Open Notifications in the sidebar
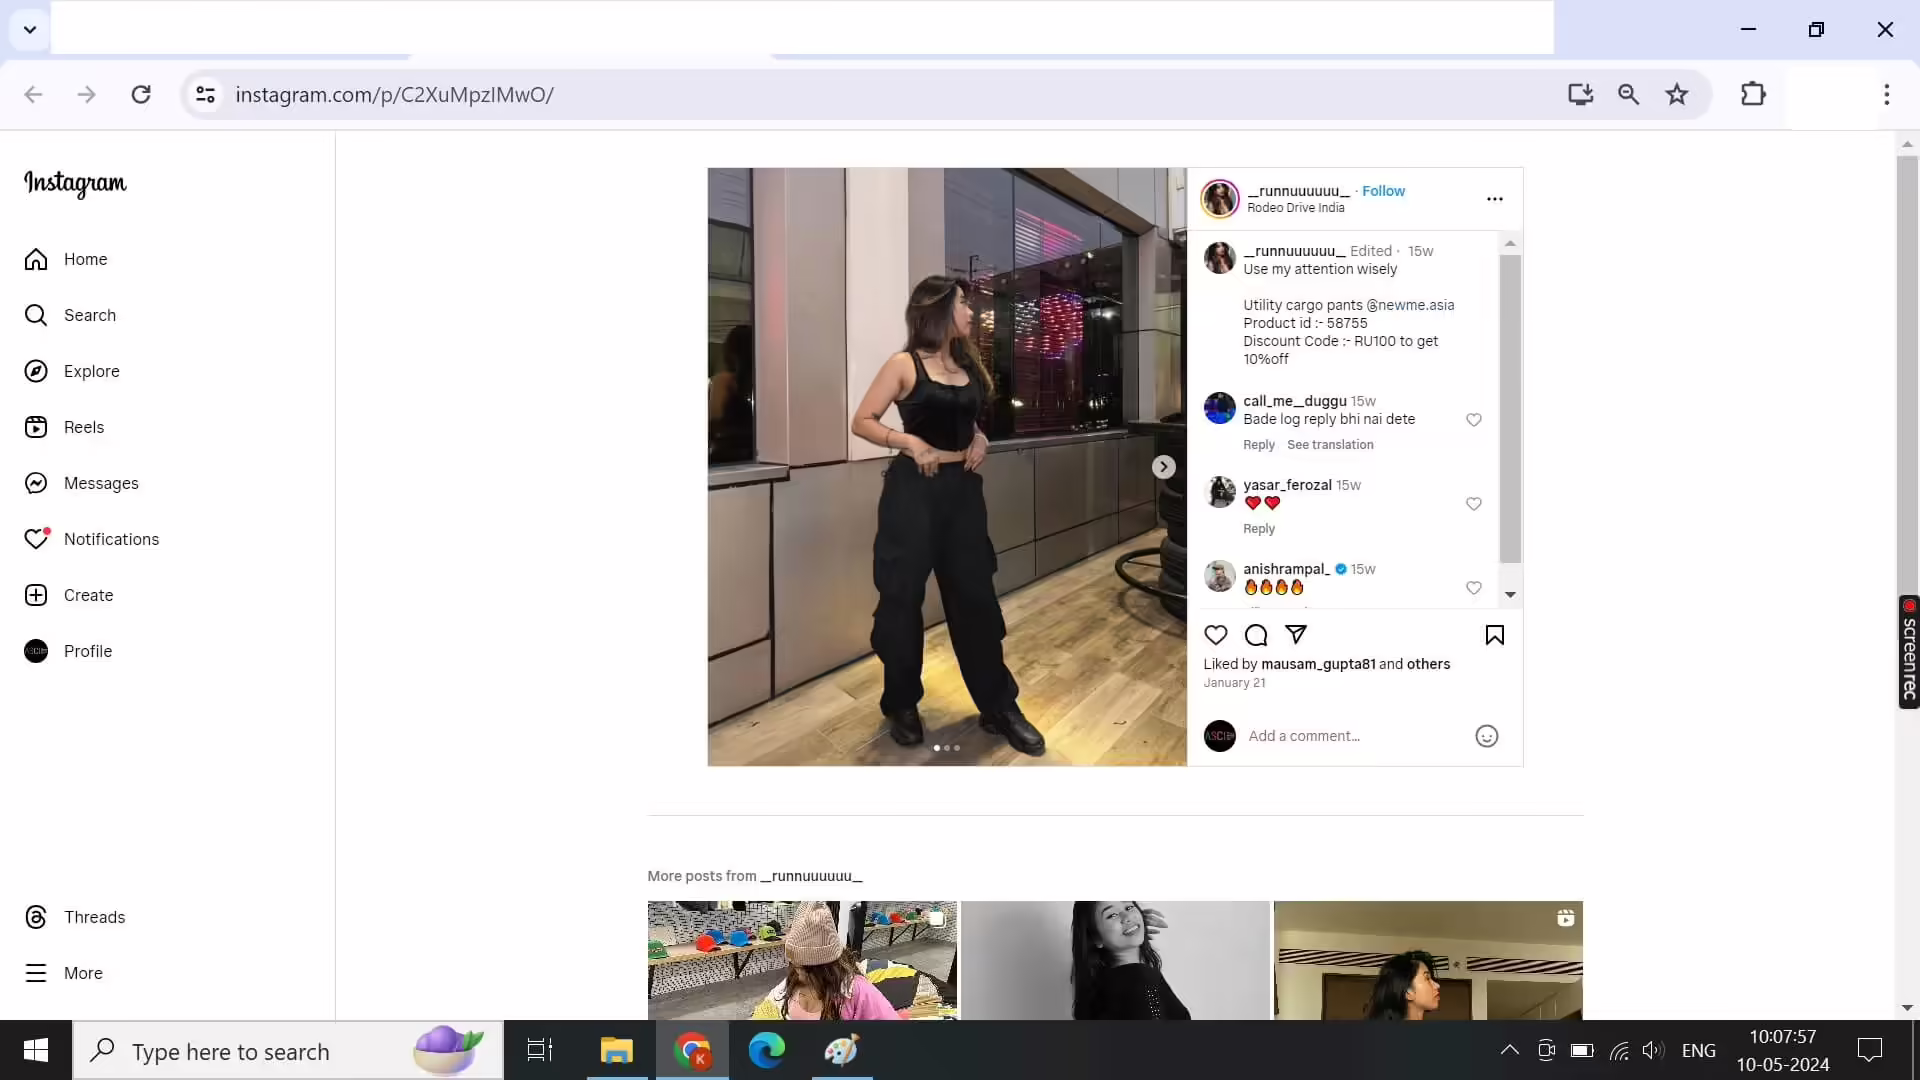This screenshot has height=1080, width=1920. 91,539
